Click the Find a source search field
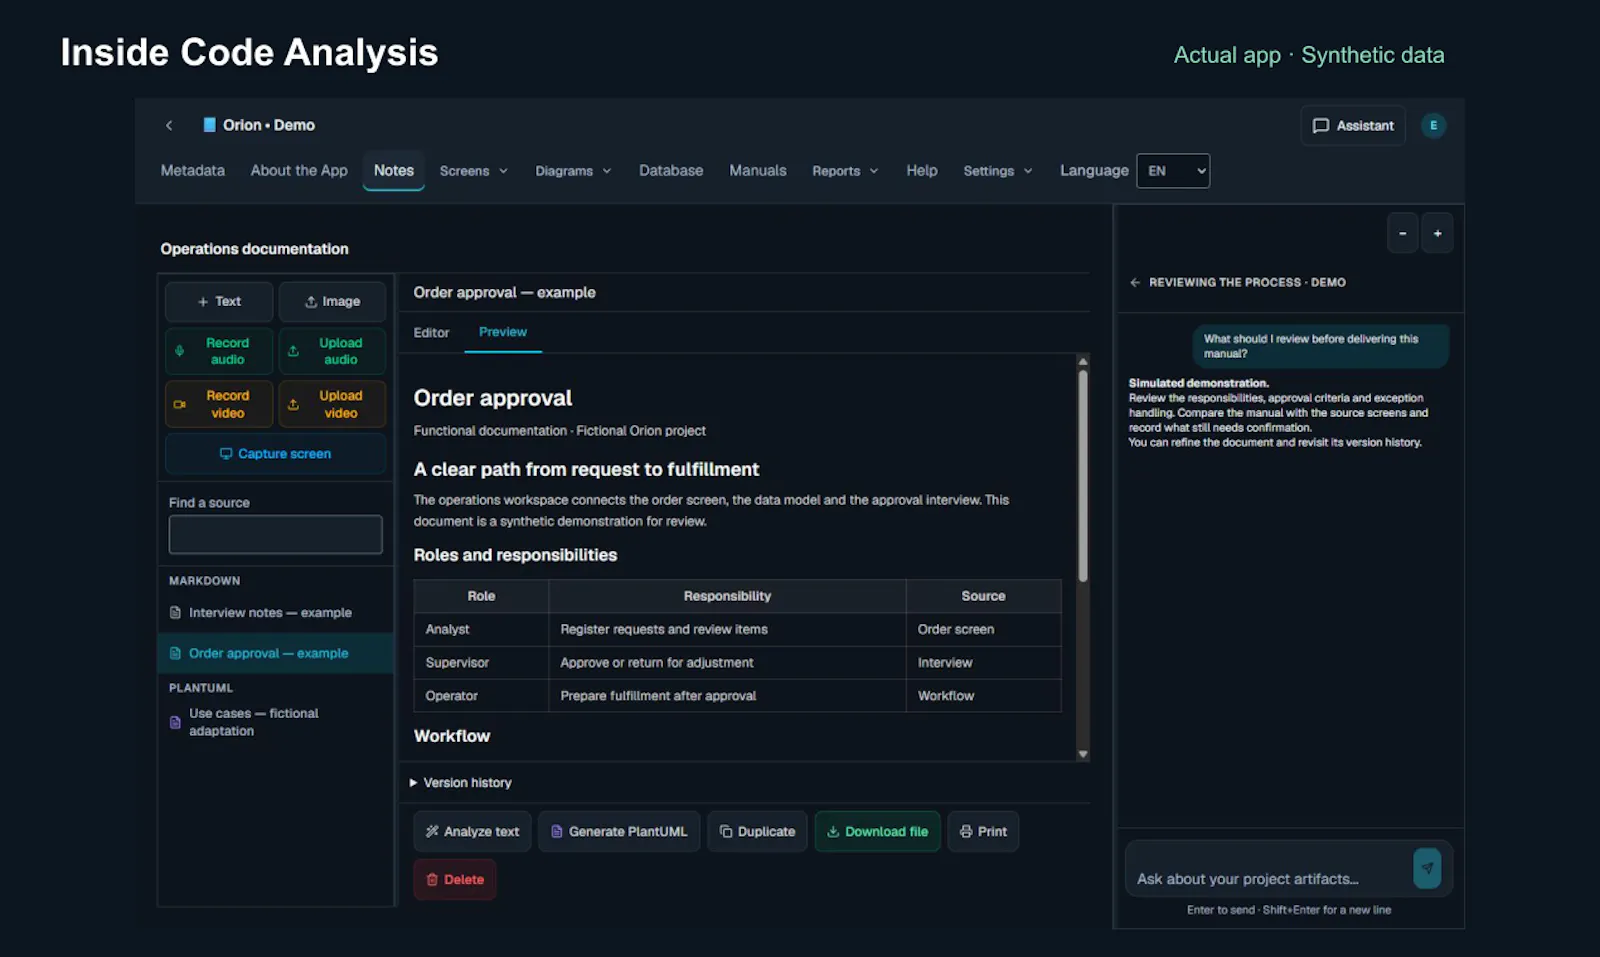This screenshot has height=957, width=1600. 275,534
